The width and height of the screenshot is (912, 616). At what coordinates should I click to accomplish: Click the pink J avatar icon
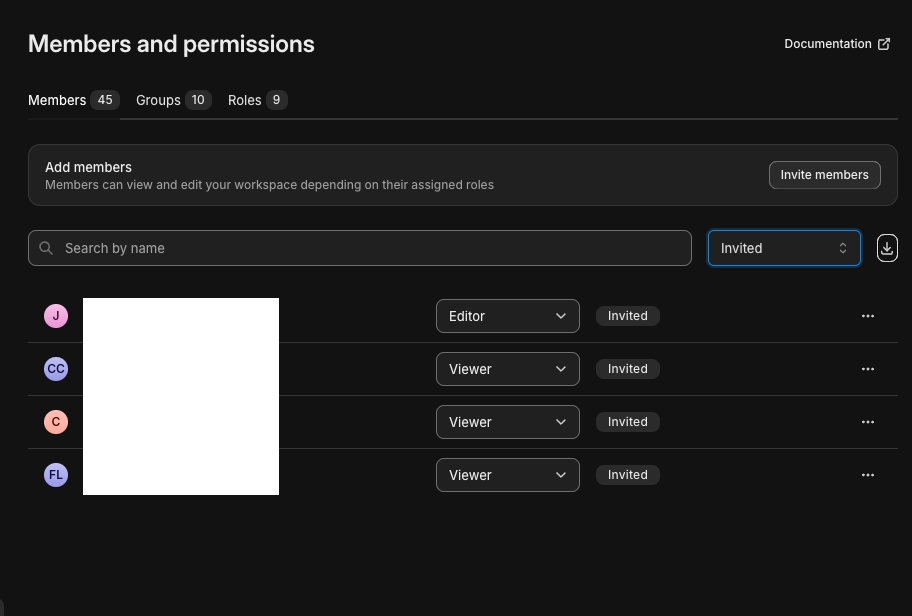56,316
